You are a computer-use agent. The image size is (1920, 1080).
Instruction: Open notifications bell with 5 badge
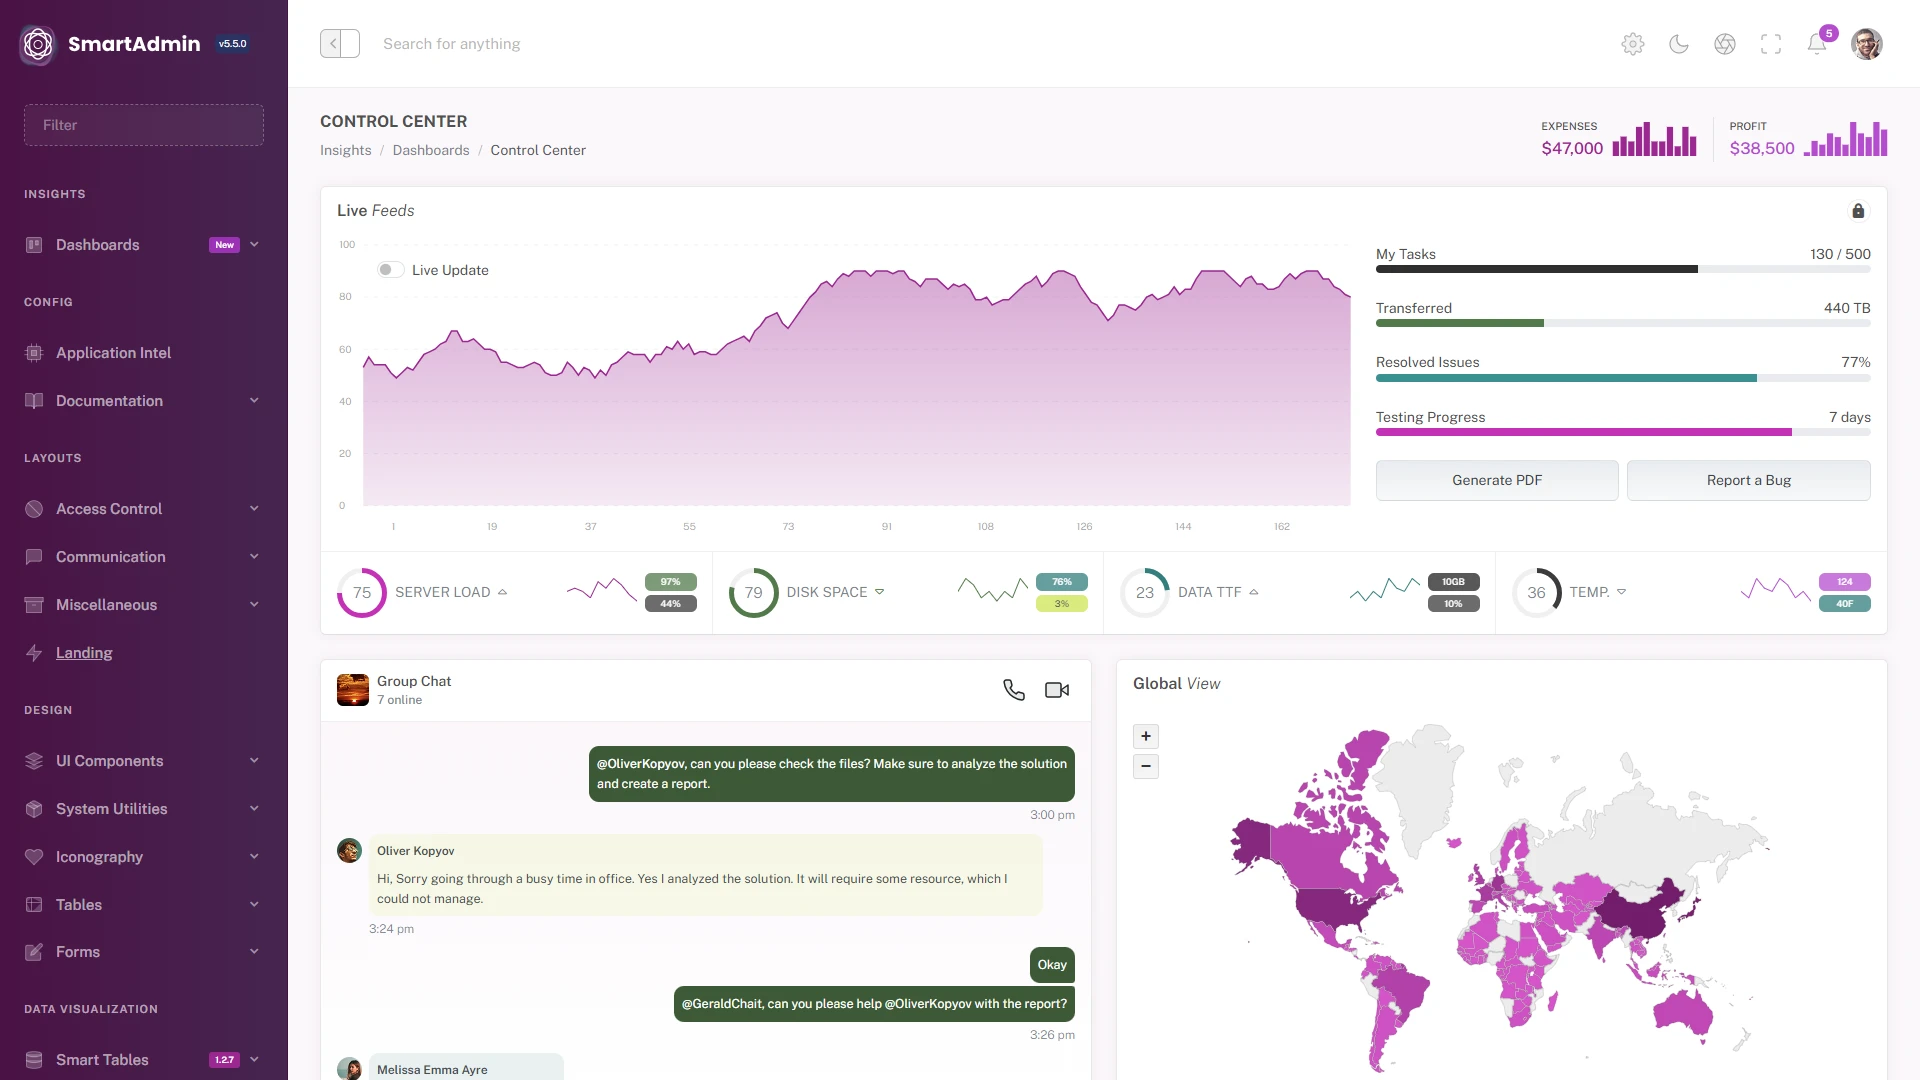pyautogui.click(x=1817, y=44)
